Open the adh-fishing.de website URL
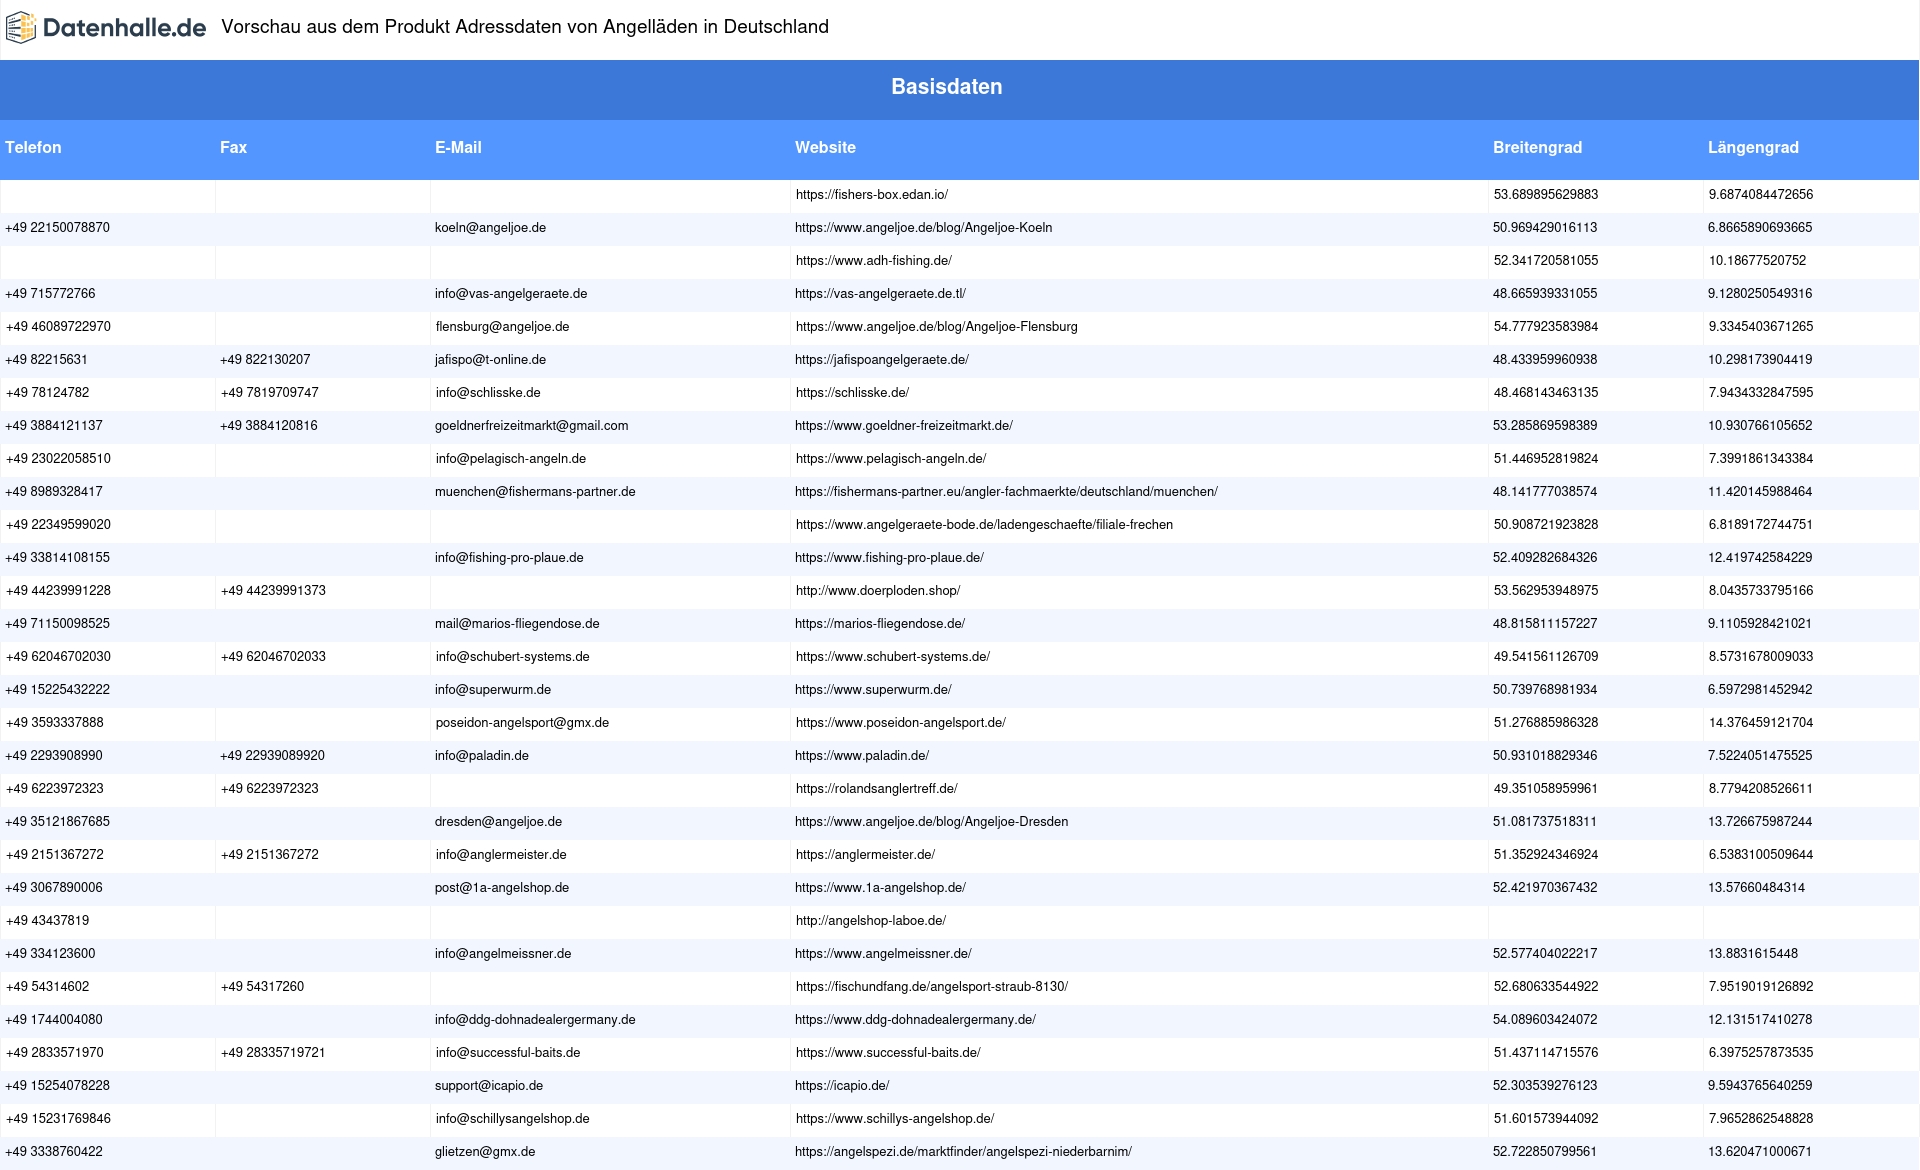This screenshot has height=1170, width=1920. (874, 261)
